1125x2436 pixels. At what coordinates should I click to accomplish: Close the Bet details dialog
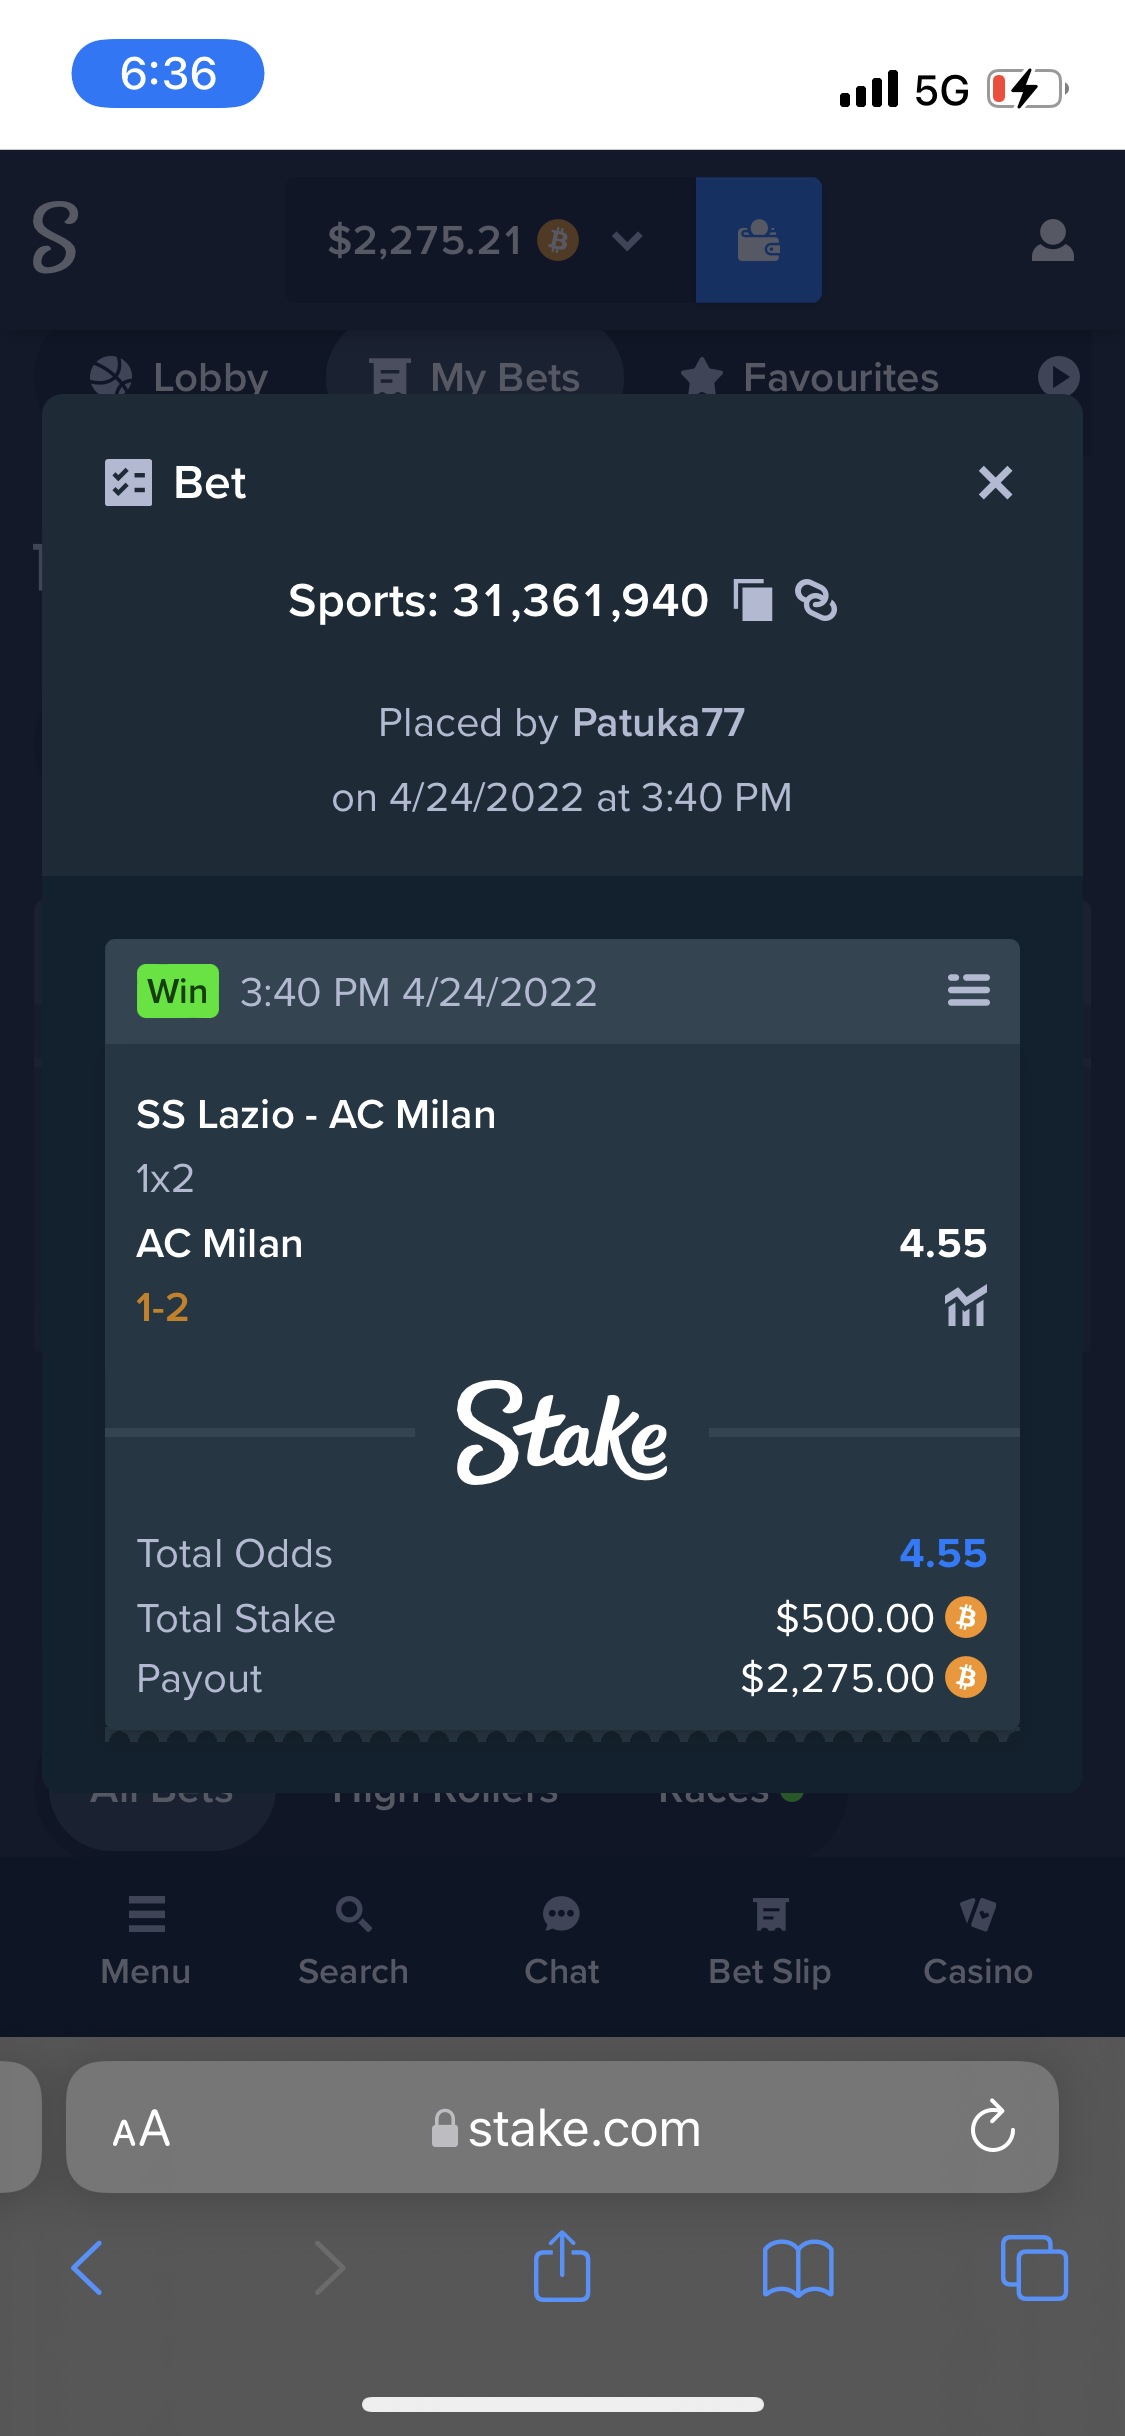pos(995,483)
